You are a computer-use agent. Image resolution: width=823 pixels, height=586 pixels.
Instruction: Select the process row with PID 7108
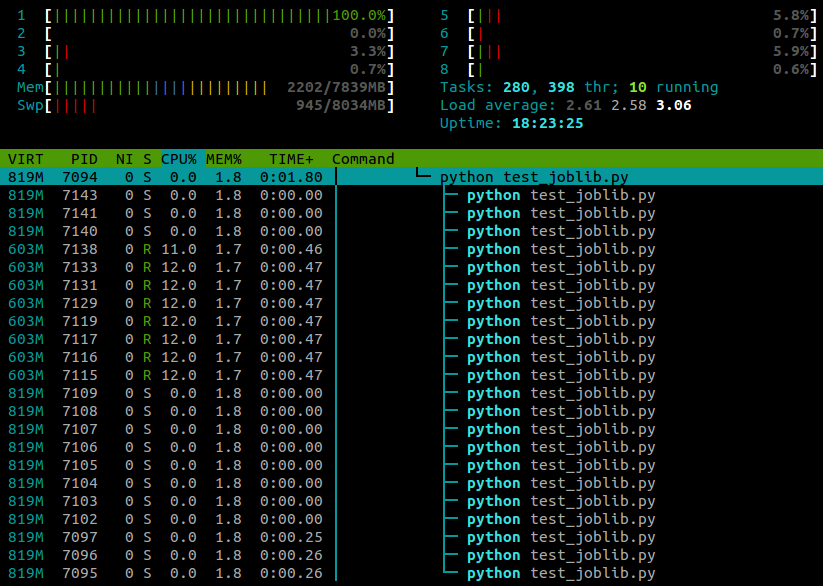click(412, 411)
